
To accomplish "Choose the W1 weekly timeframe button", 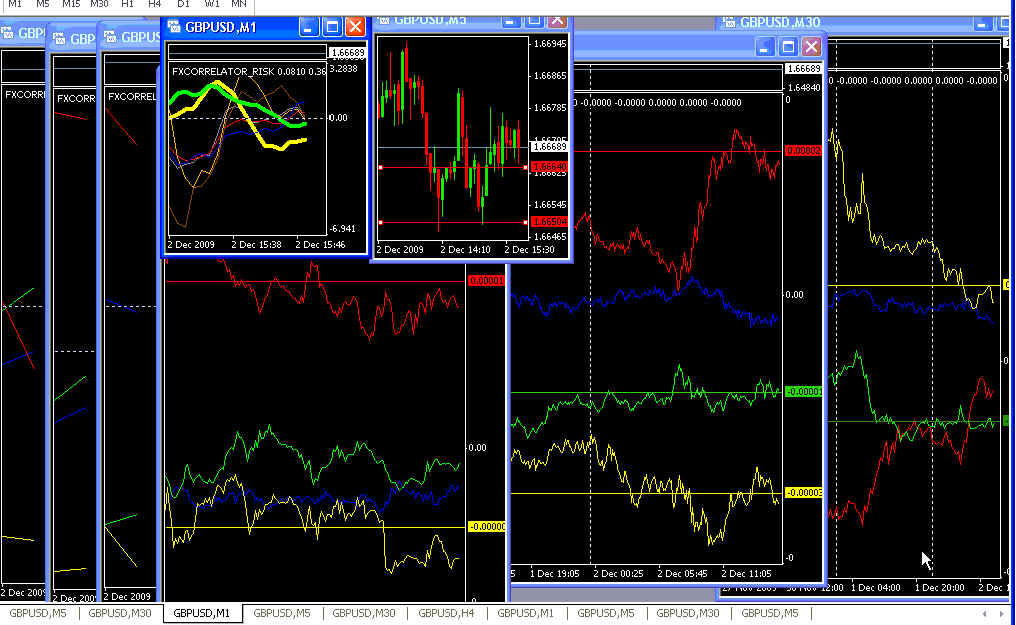I will tap(212, 4).
